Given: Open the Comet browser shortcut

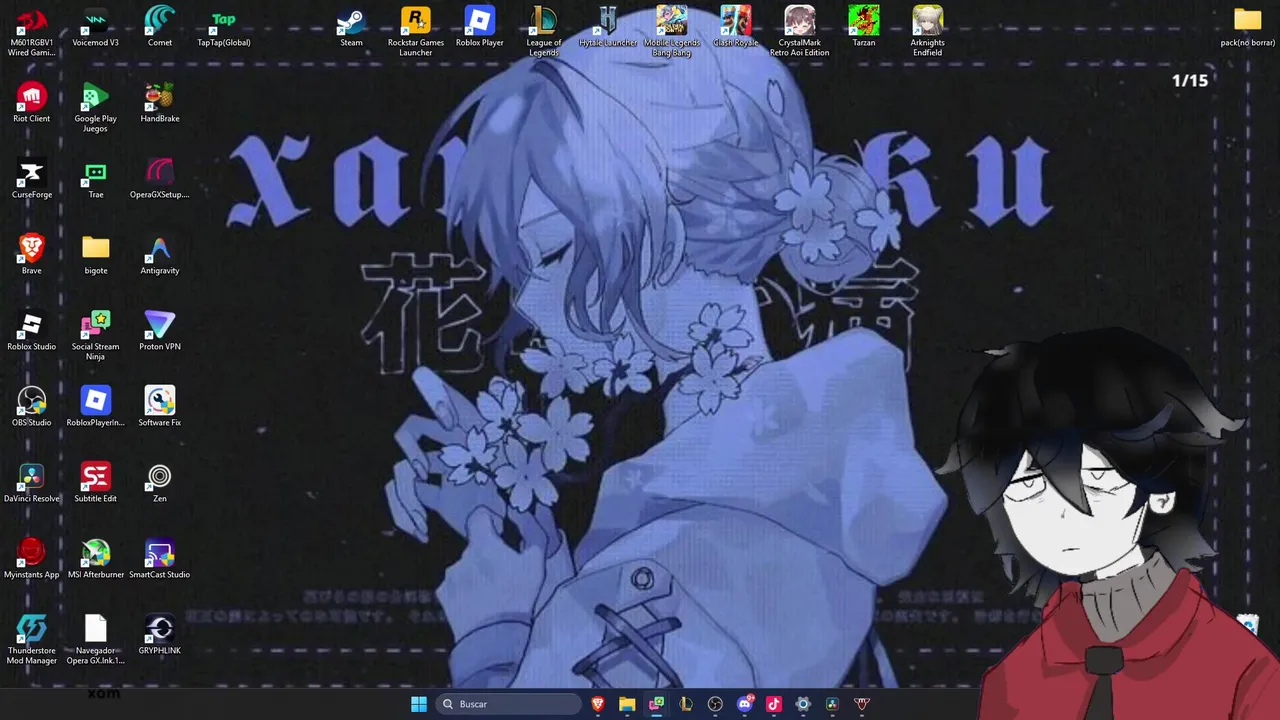Looking at the screenshot, I should (x=160, y=26).
